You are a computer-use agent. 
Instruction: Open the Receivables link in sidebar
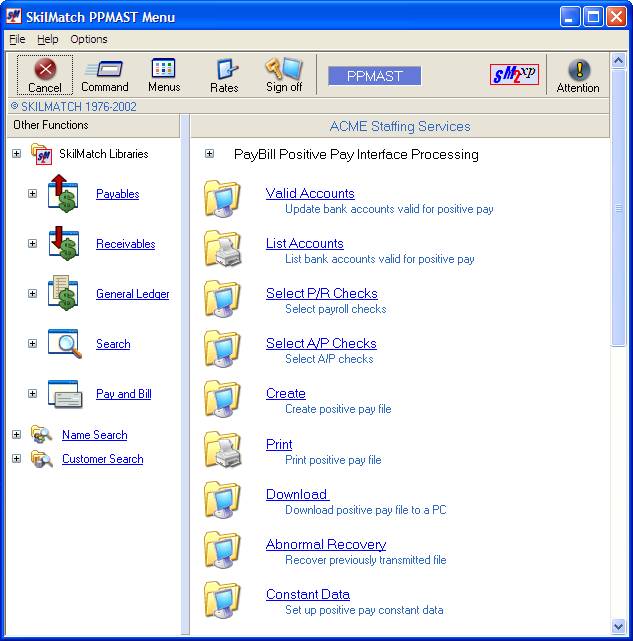(x=126, y=244)
